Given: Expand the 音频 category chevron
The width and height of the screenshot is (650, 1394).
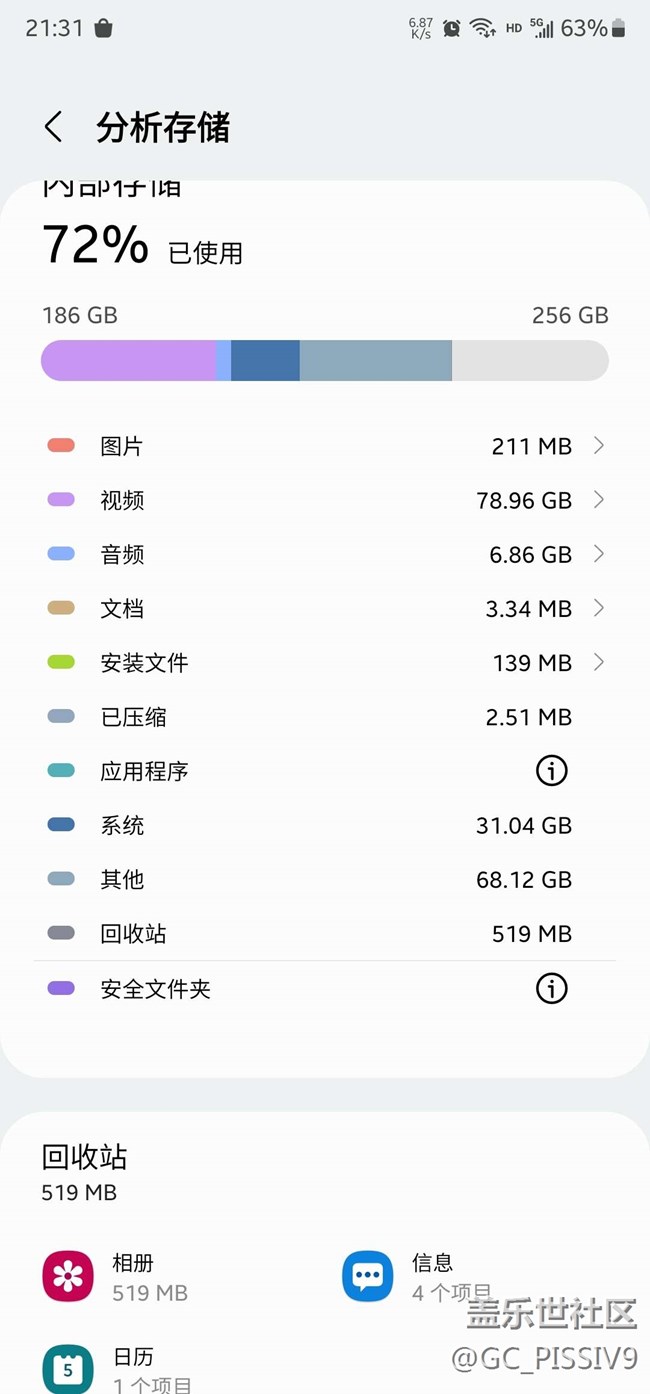Looking at the screenshot, I should pos(599,554).
